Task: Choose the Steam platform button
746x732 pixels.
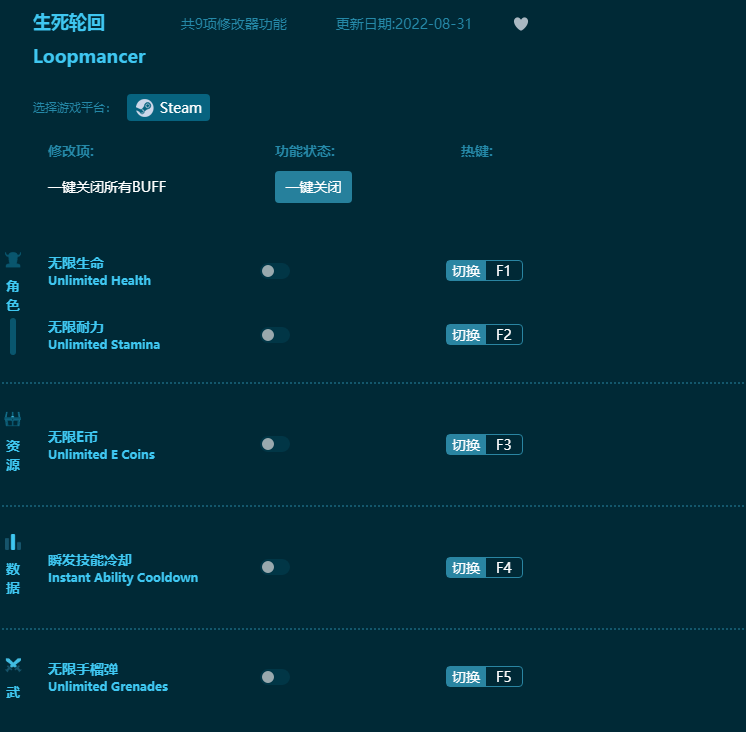Action: click(x=168, y=107)
